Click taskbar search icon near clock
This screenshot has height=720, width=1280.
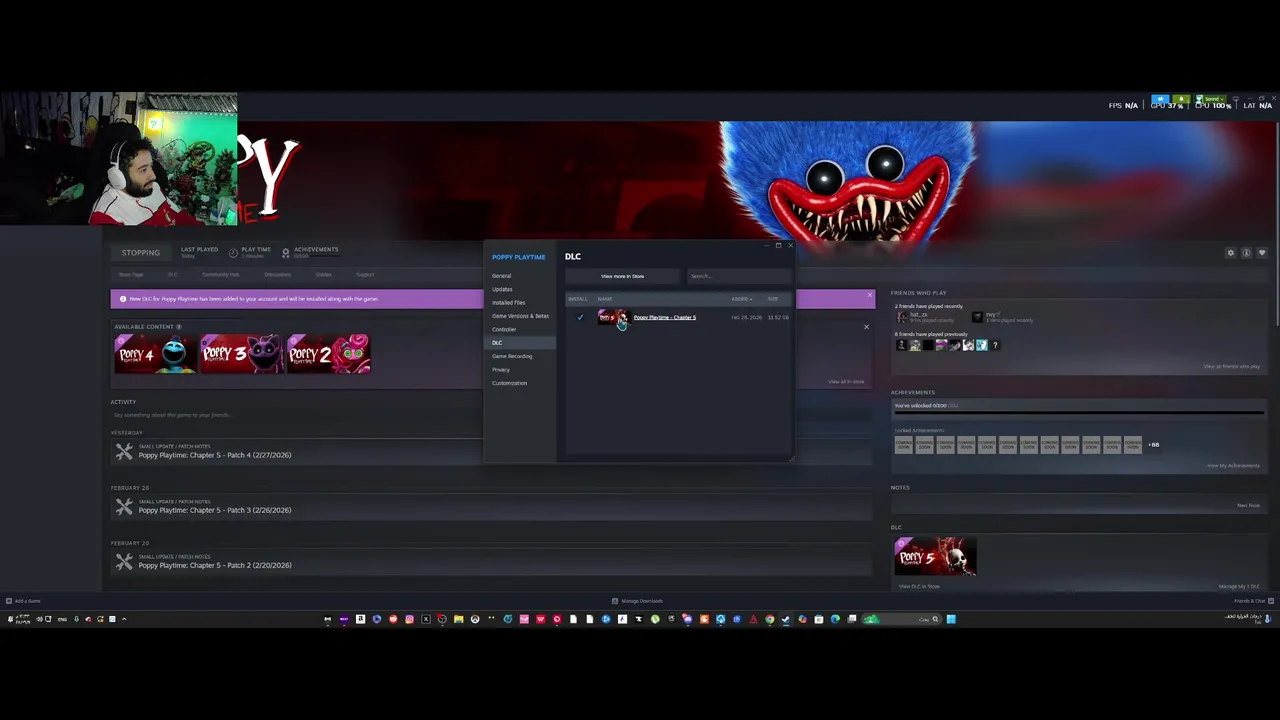click(x=935, y=619)
